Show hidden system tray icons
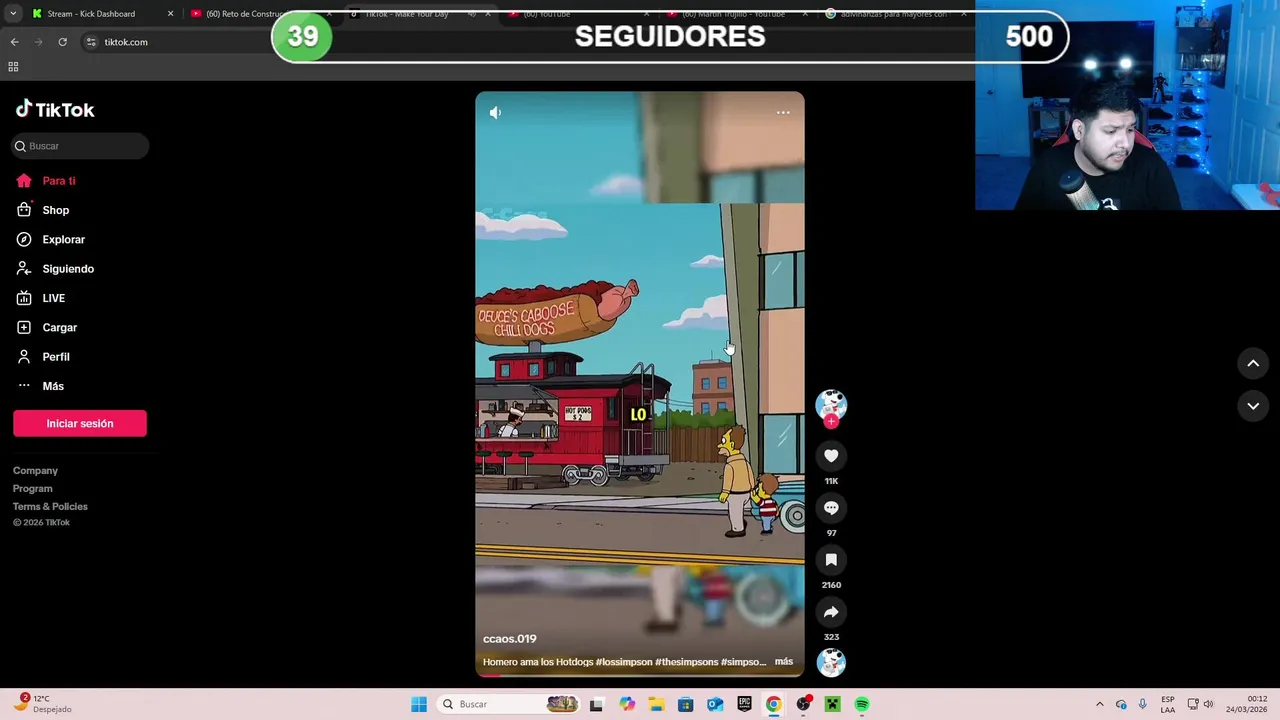 pos(1100,704)
